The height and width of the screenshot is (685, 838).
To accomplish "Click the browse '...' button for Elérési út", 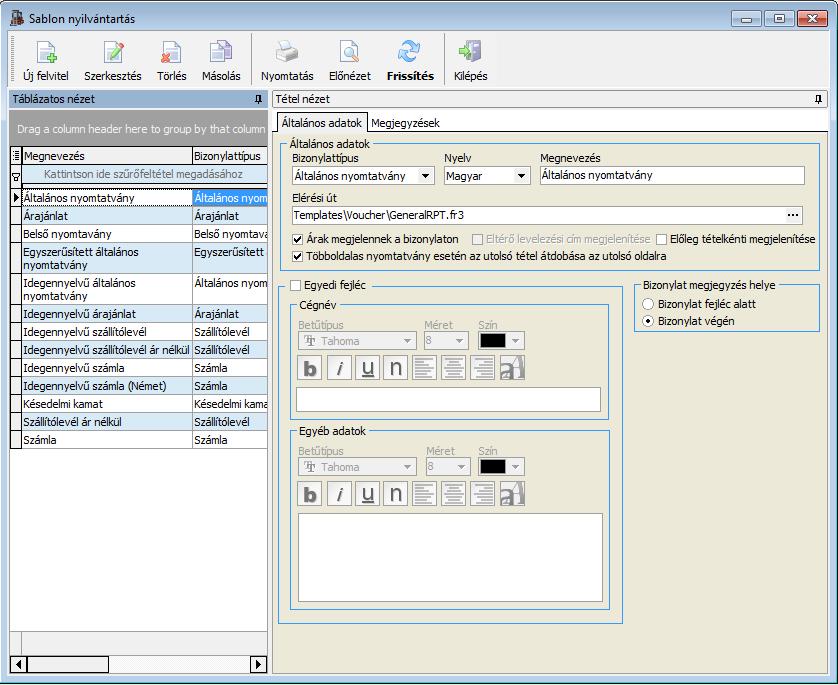I will (793, 215).
